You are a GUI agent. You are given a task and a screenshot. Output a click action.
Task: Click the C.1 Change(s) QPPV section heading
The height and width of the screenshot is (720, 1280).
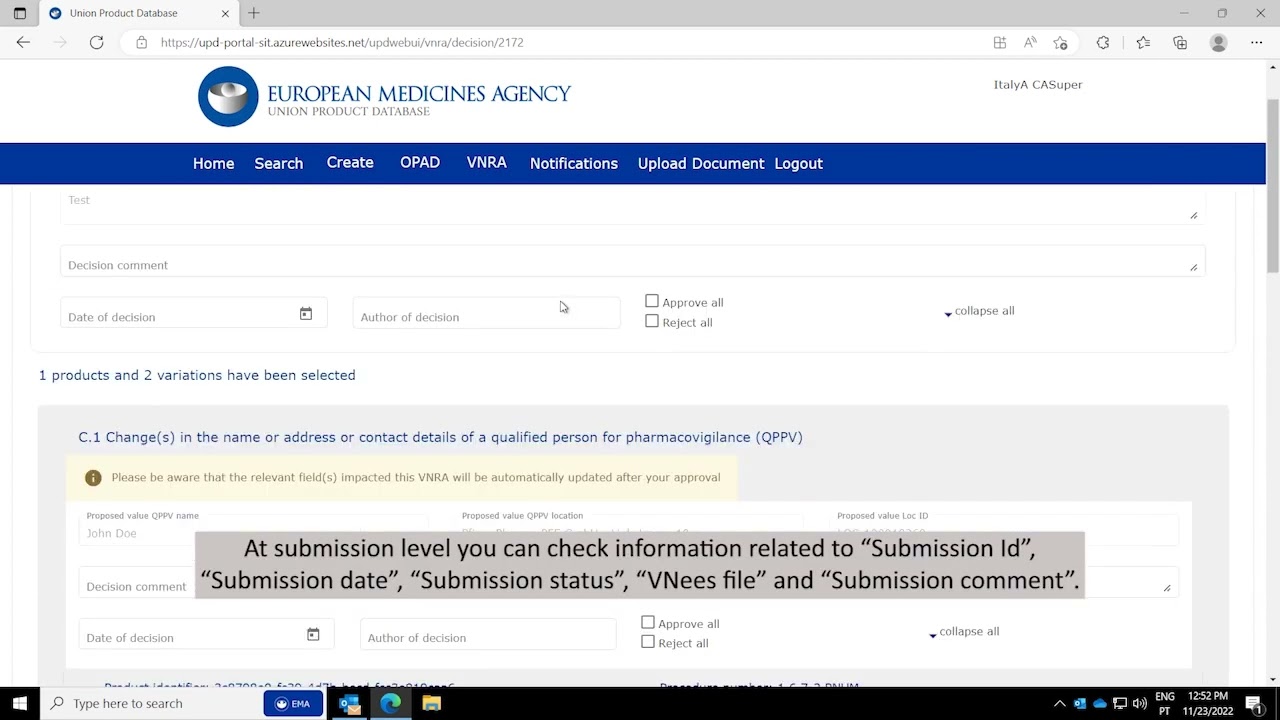[x=440, y=437]
